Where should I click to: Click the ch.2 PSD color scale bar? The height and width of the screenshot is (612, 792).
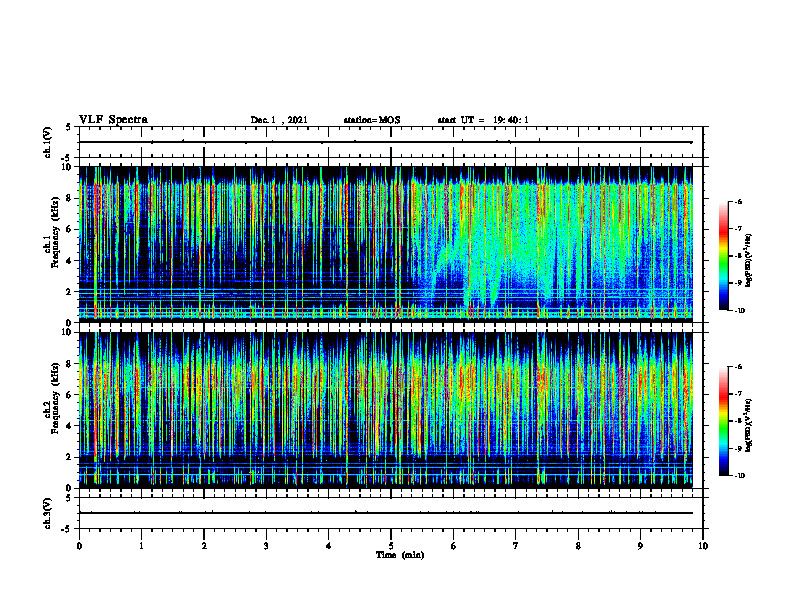(723, 421)
